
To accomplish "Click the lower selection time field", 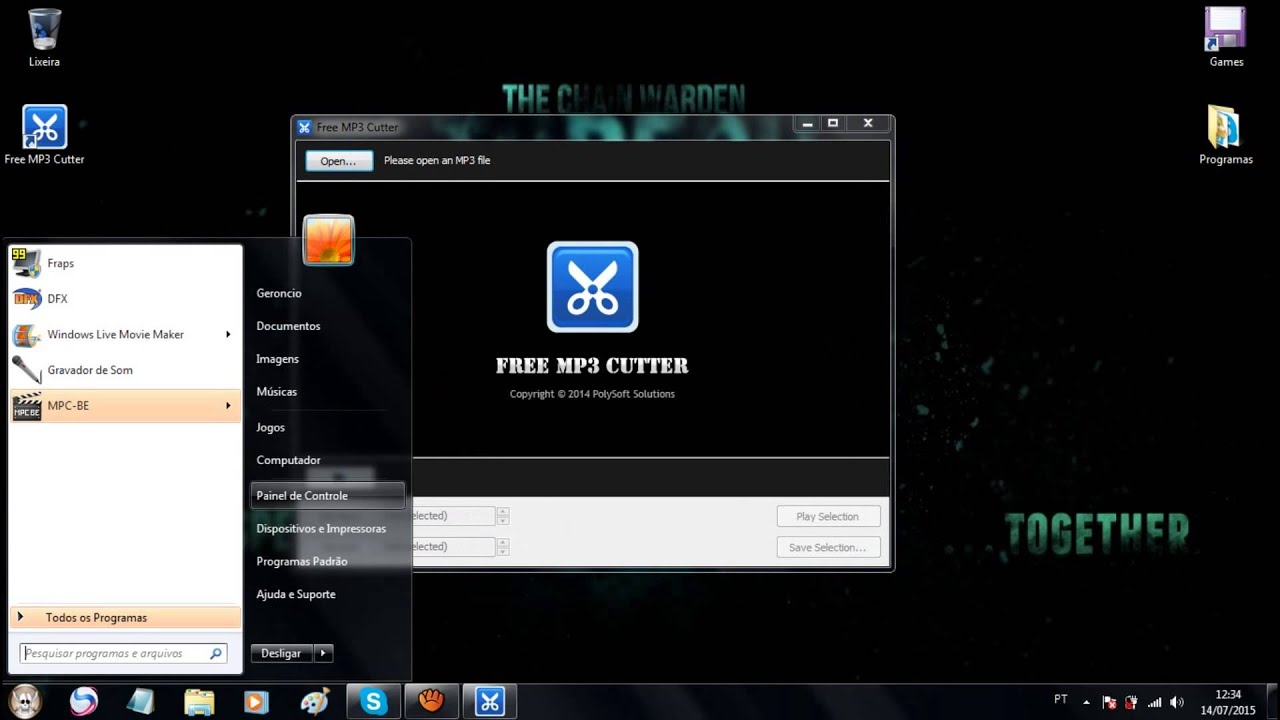I will click(x=453, y=547).
